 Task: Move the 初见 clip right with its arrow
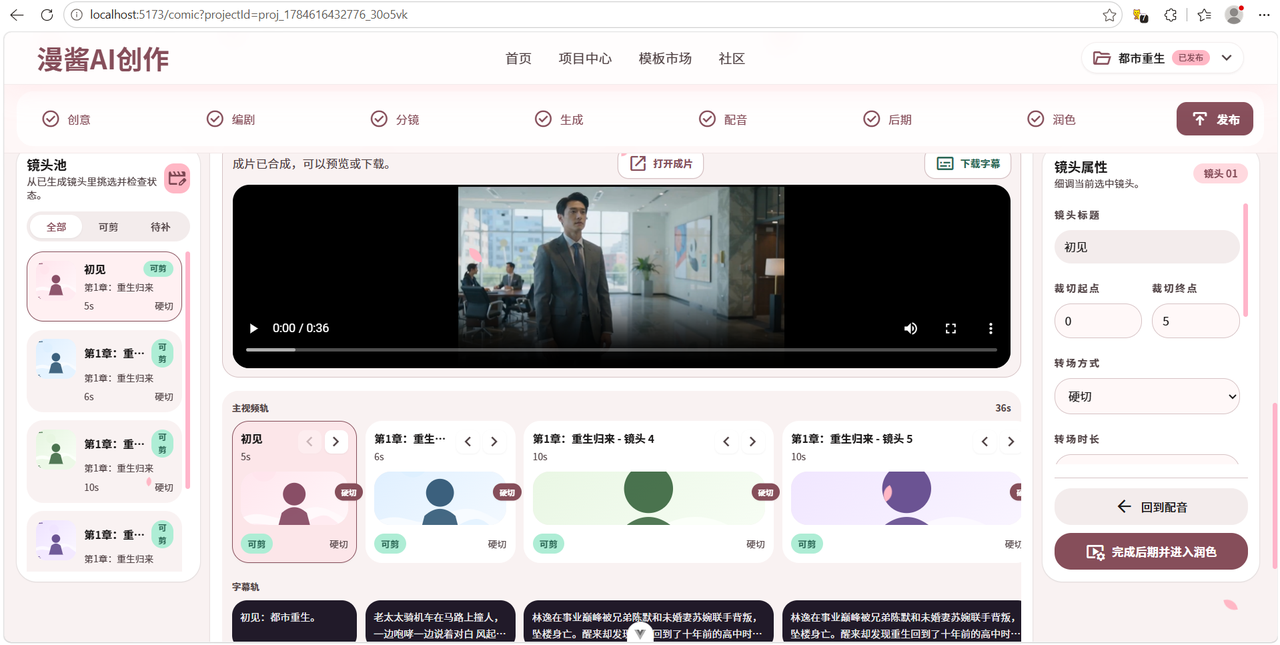(x=336, y=441)
